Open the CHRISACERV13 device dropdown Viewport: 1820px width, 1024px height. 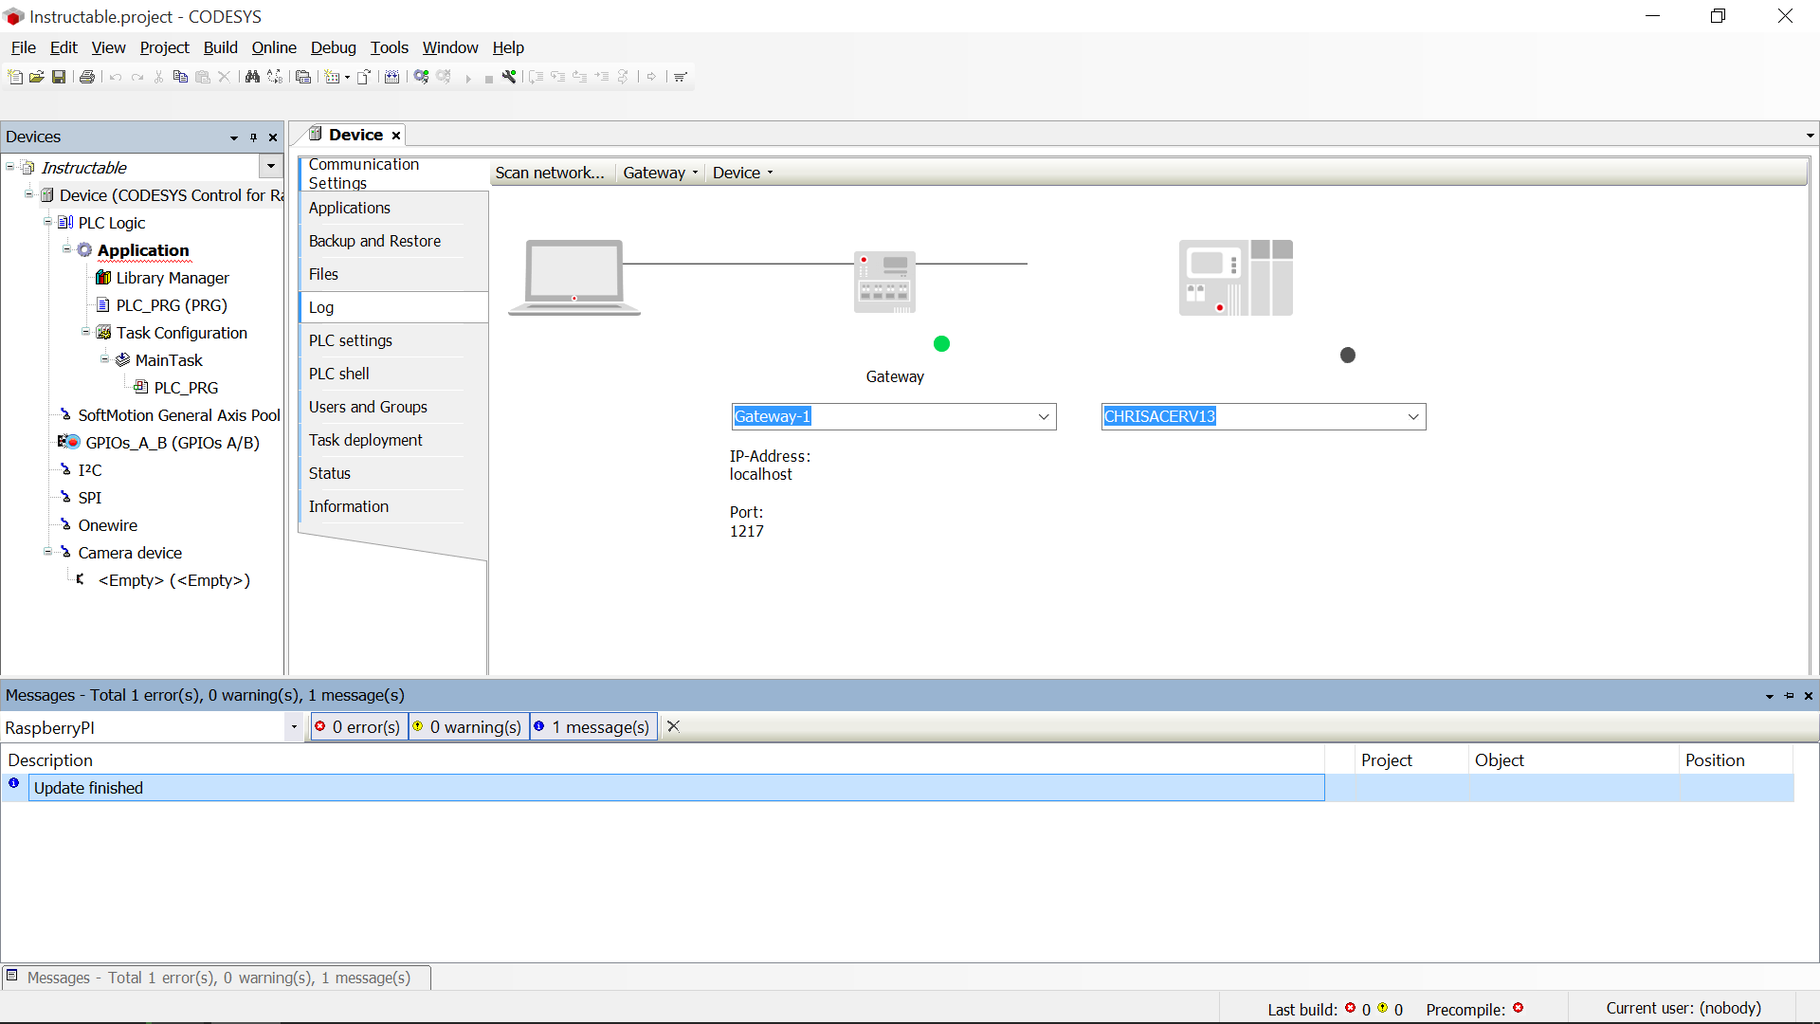click(1412, 416)
